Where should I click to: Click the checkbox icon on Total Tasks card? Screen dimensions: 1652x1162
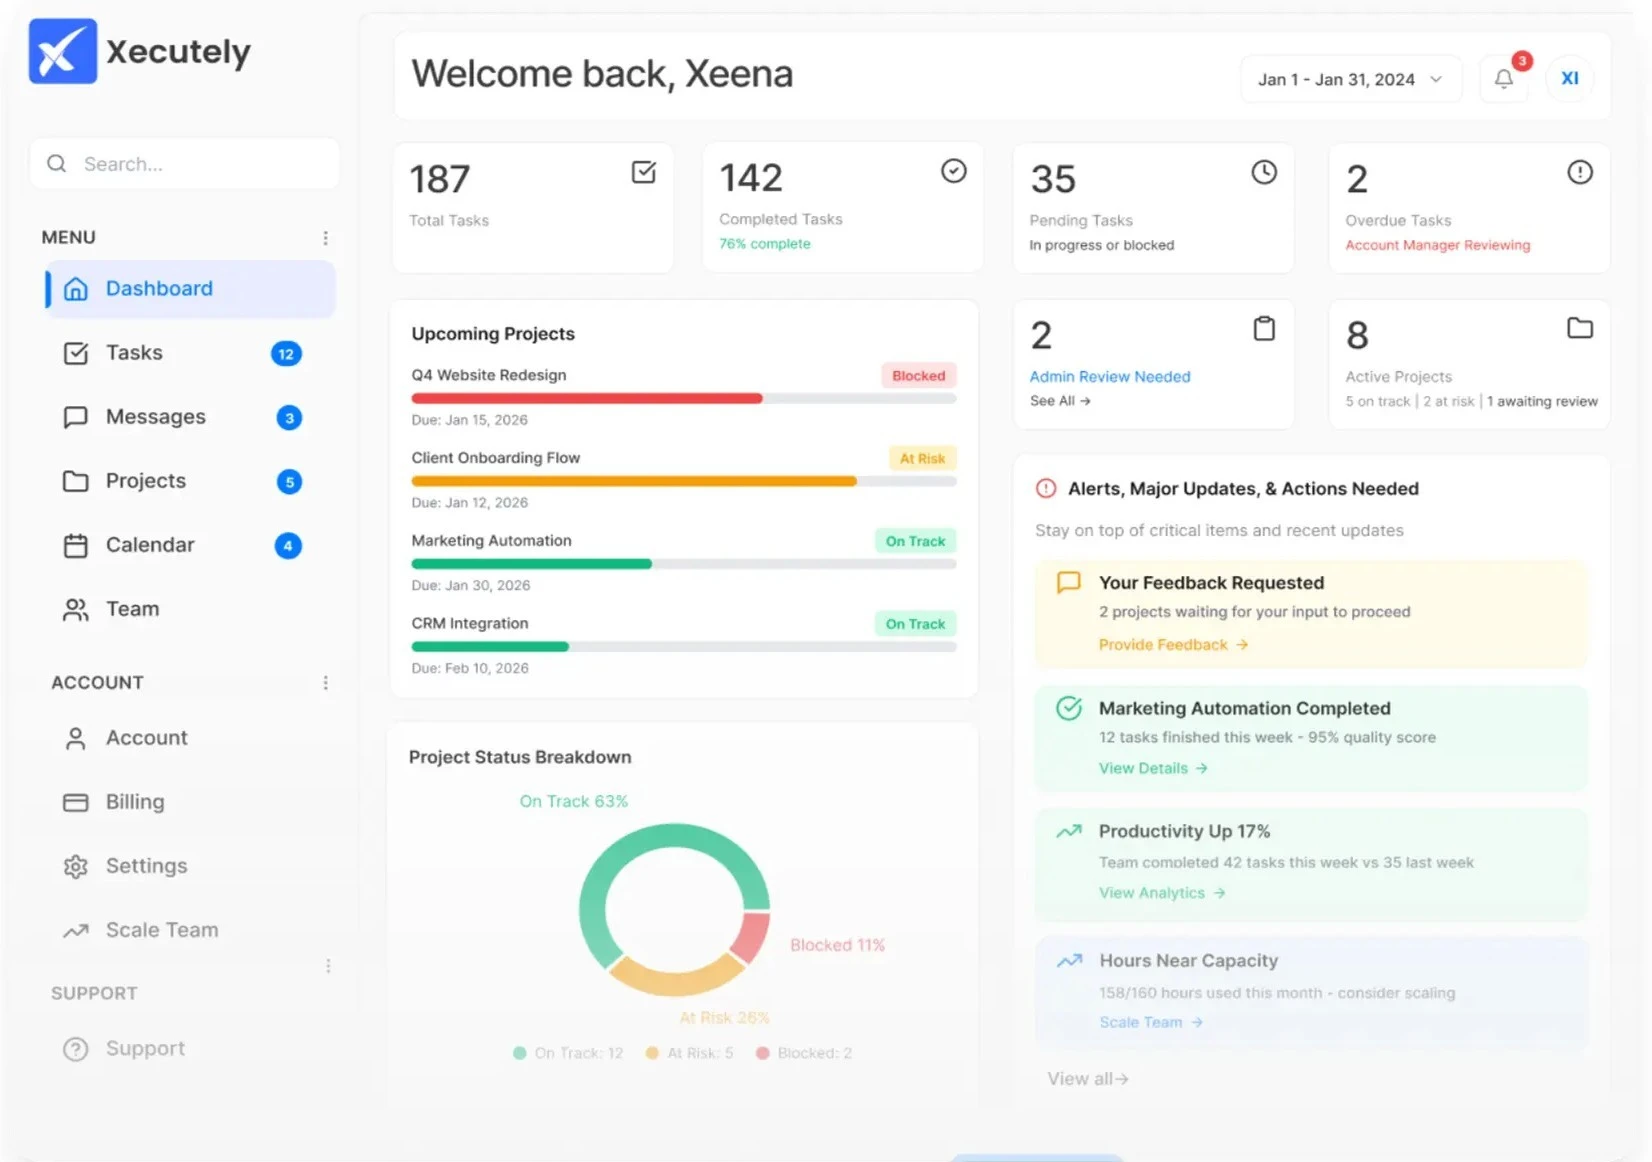point(644,172)
